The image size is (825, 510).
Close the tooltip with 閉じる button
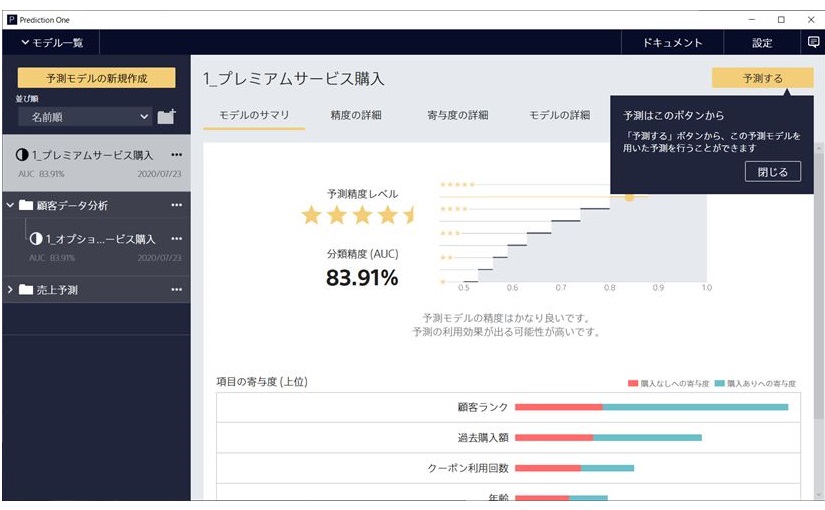point(772,172)
